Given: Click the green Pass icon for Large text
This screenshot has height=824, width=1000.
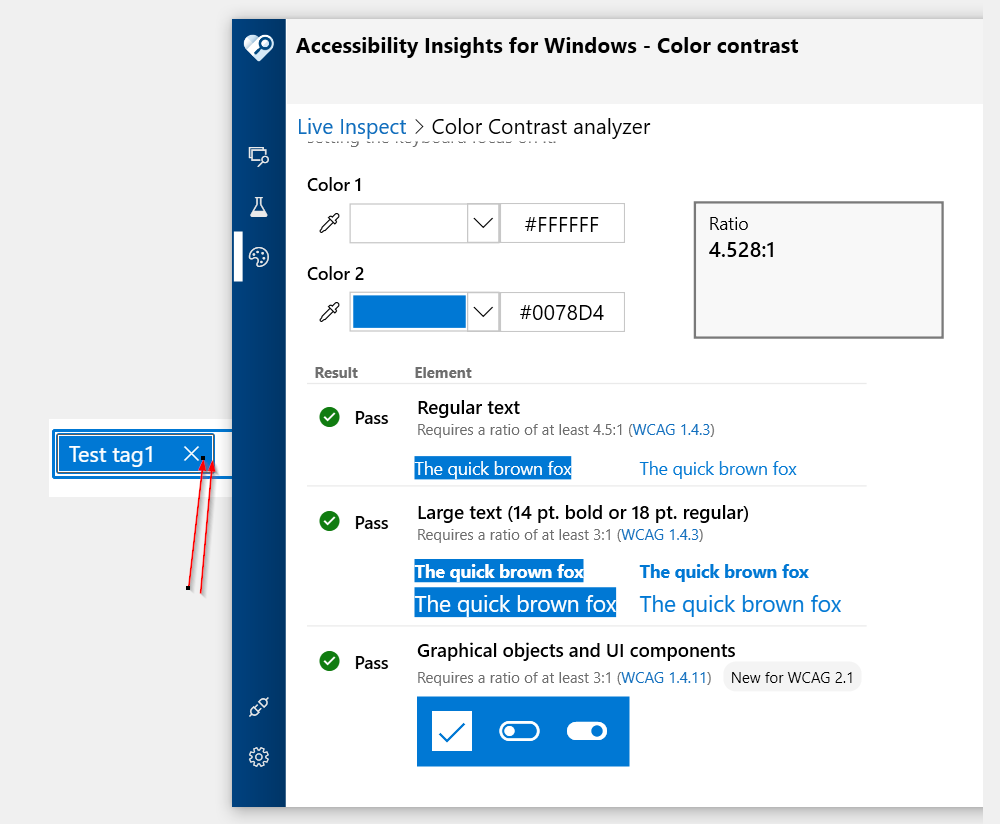Looking at the screenshot, I should pos(329,521).
